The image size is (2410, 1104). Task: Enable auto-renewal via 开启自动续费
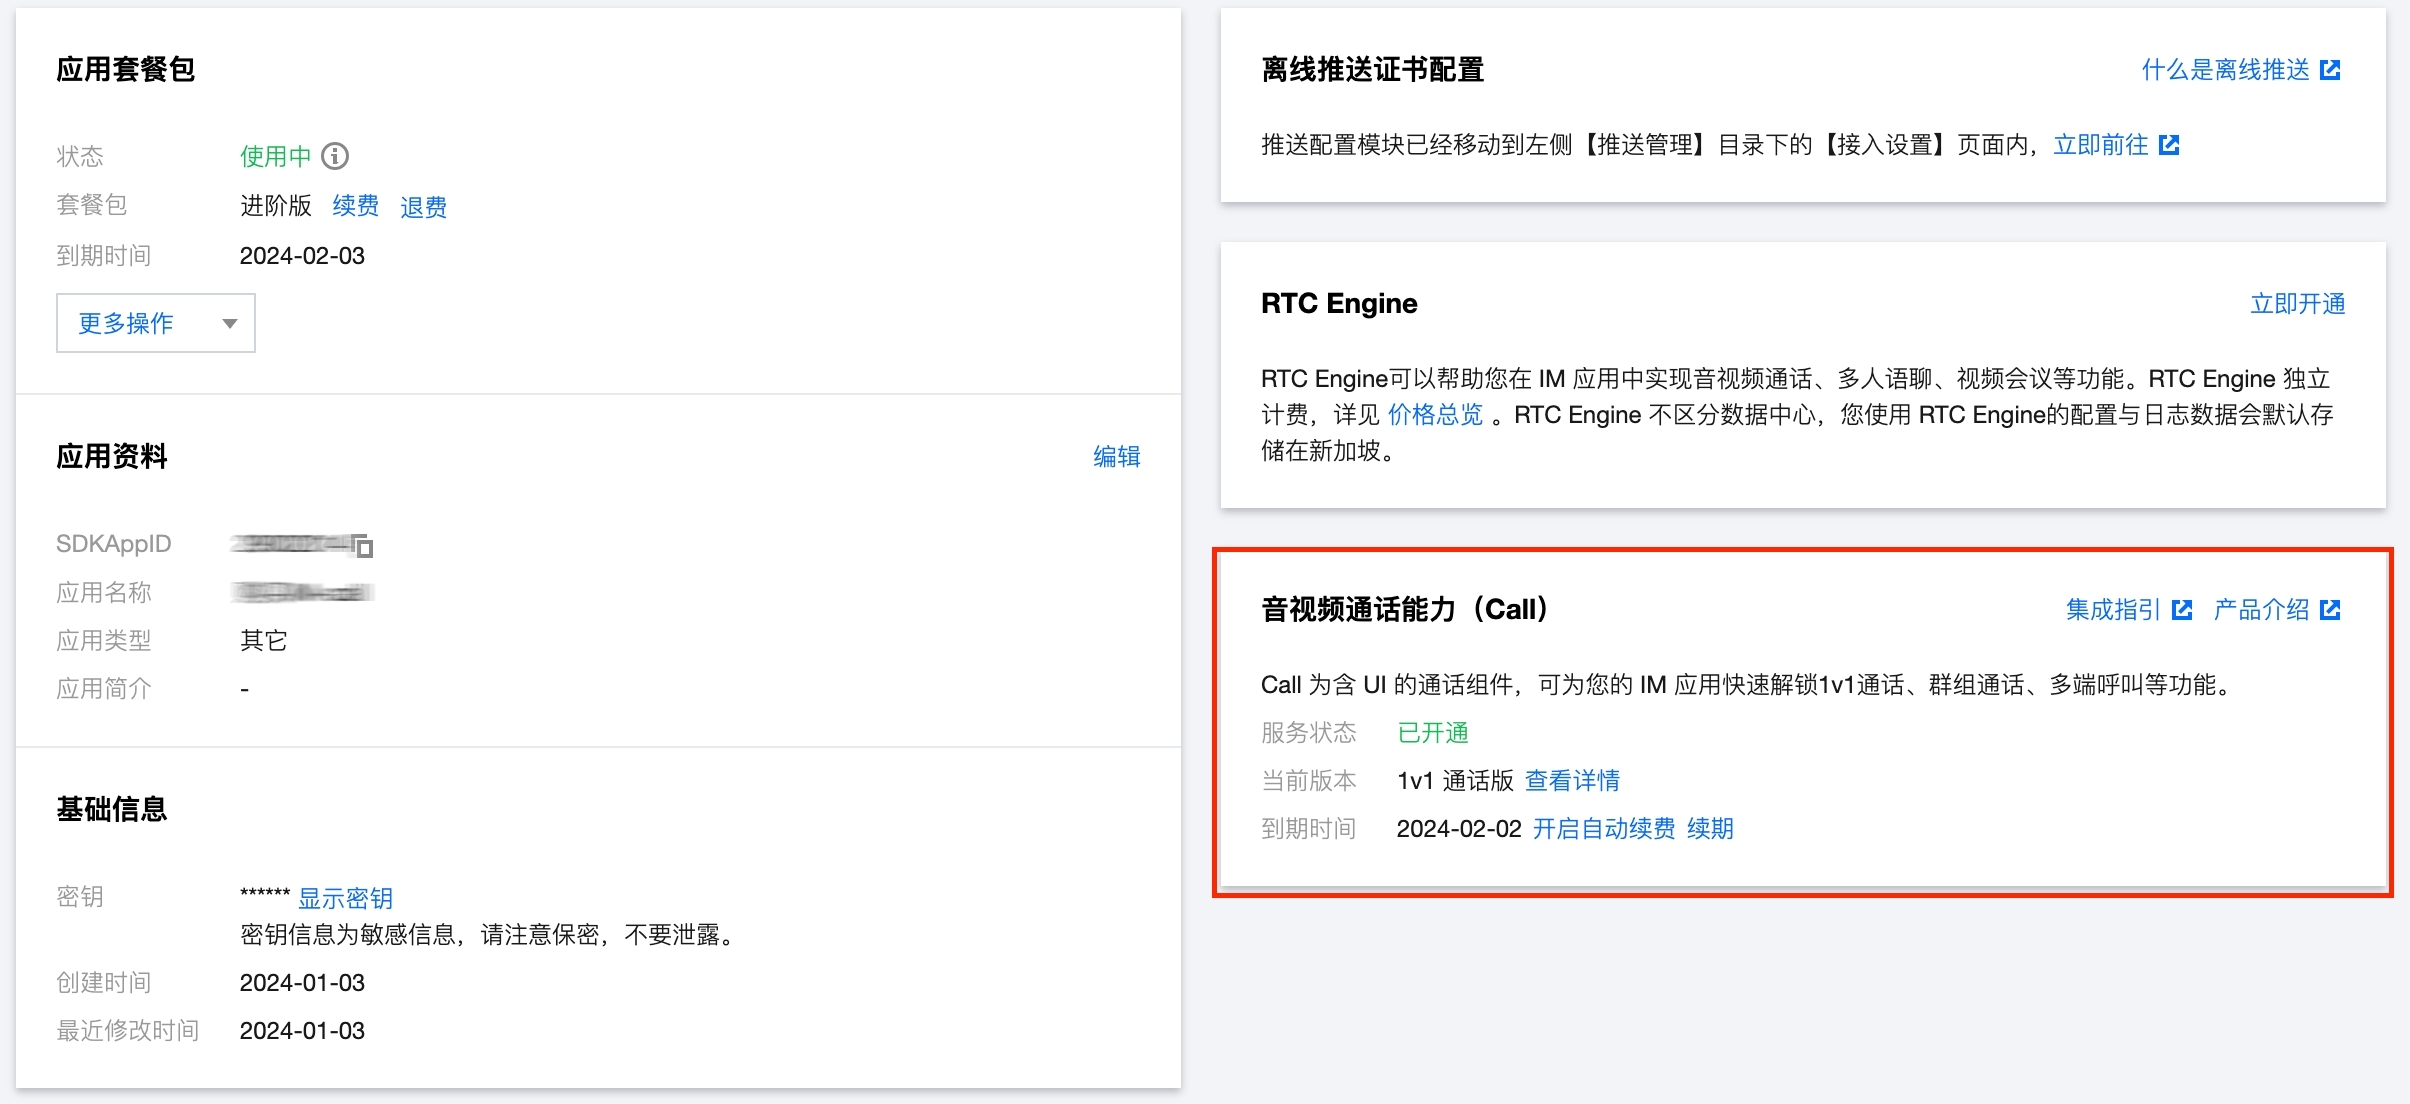click(1603, 829)
